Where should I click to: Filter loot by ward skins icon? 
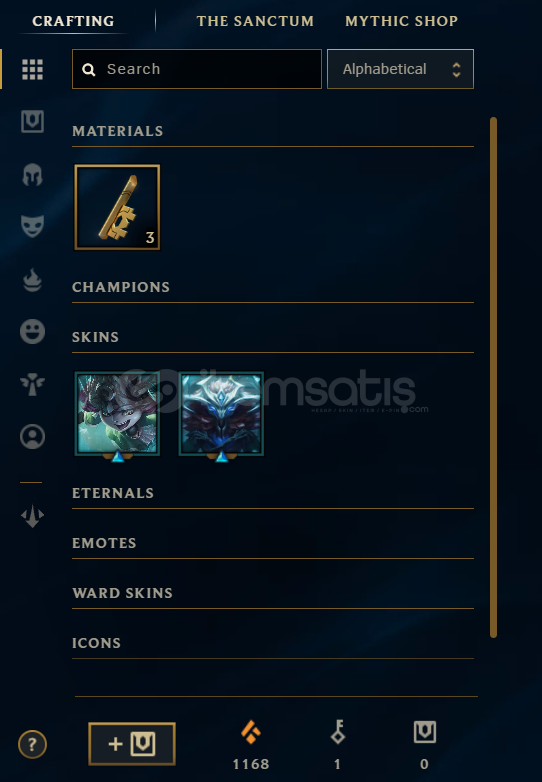(x=32, y=385)
